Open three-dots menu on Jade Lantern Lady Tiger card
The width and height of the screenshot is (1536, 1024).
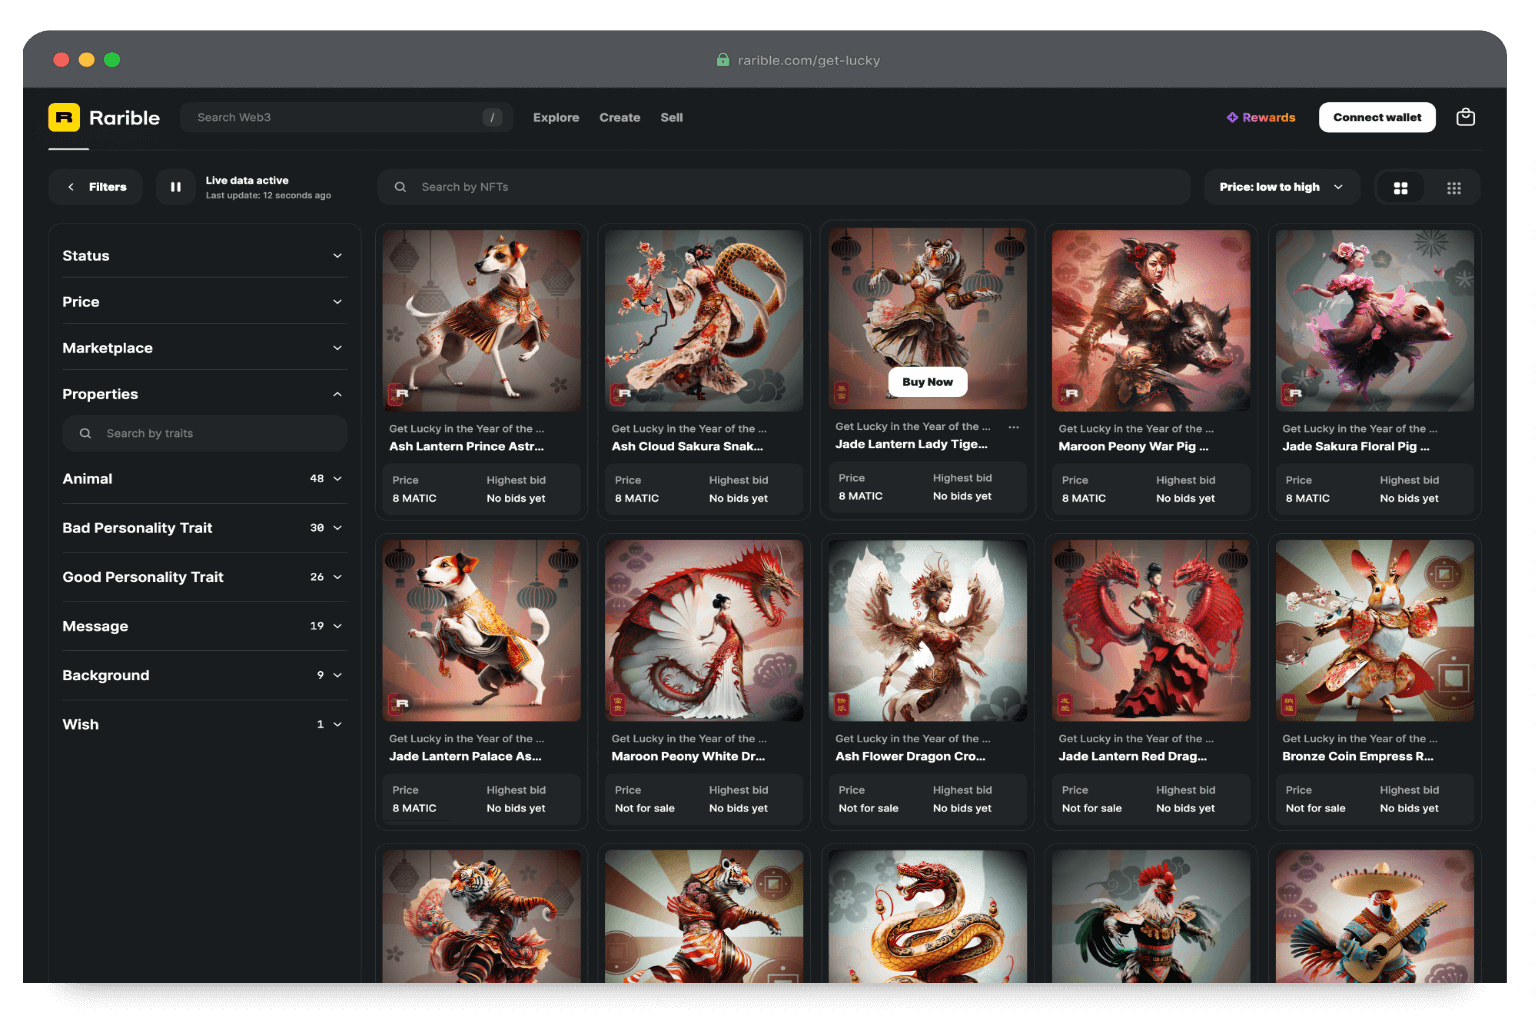coord(1013,427)
